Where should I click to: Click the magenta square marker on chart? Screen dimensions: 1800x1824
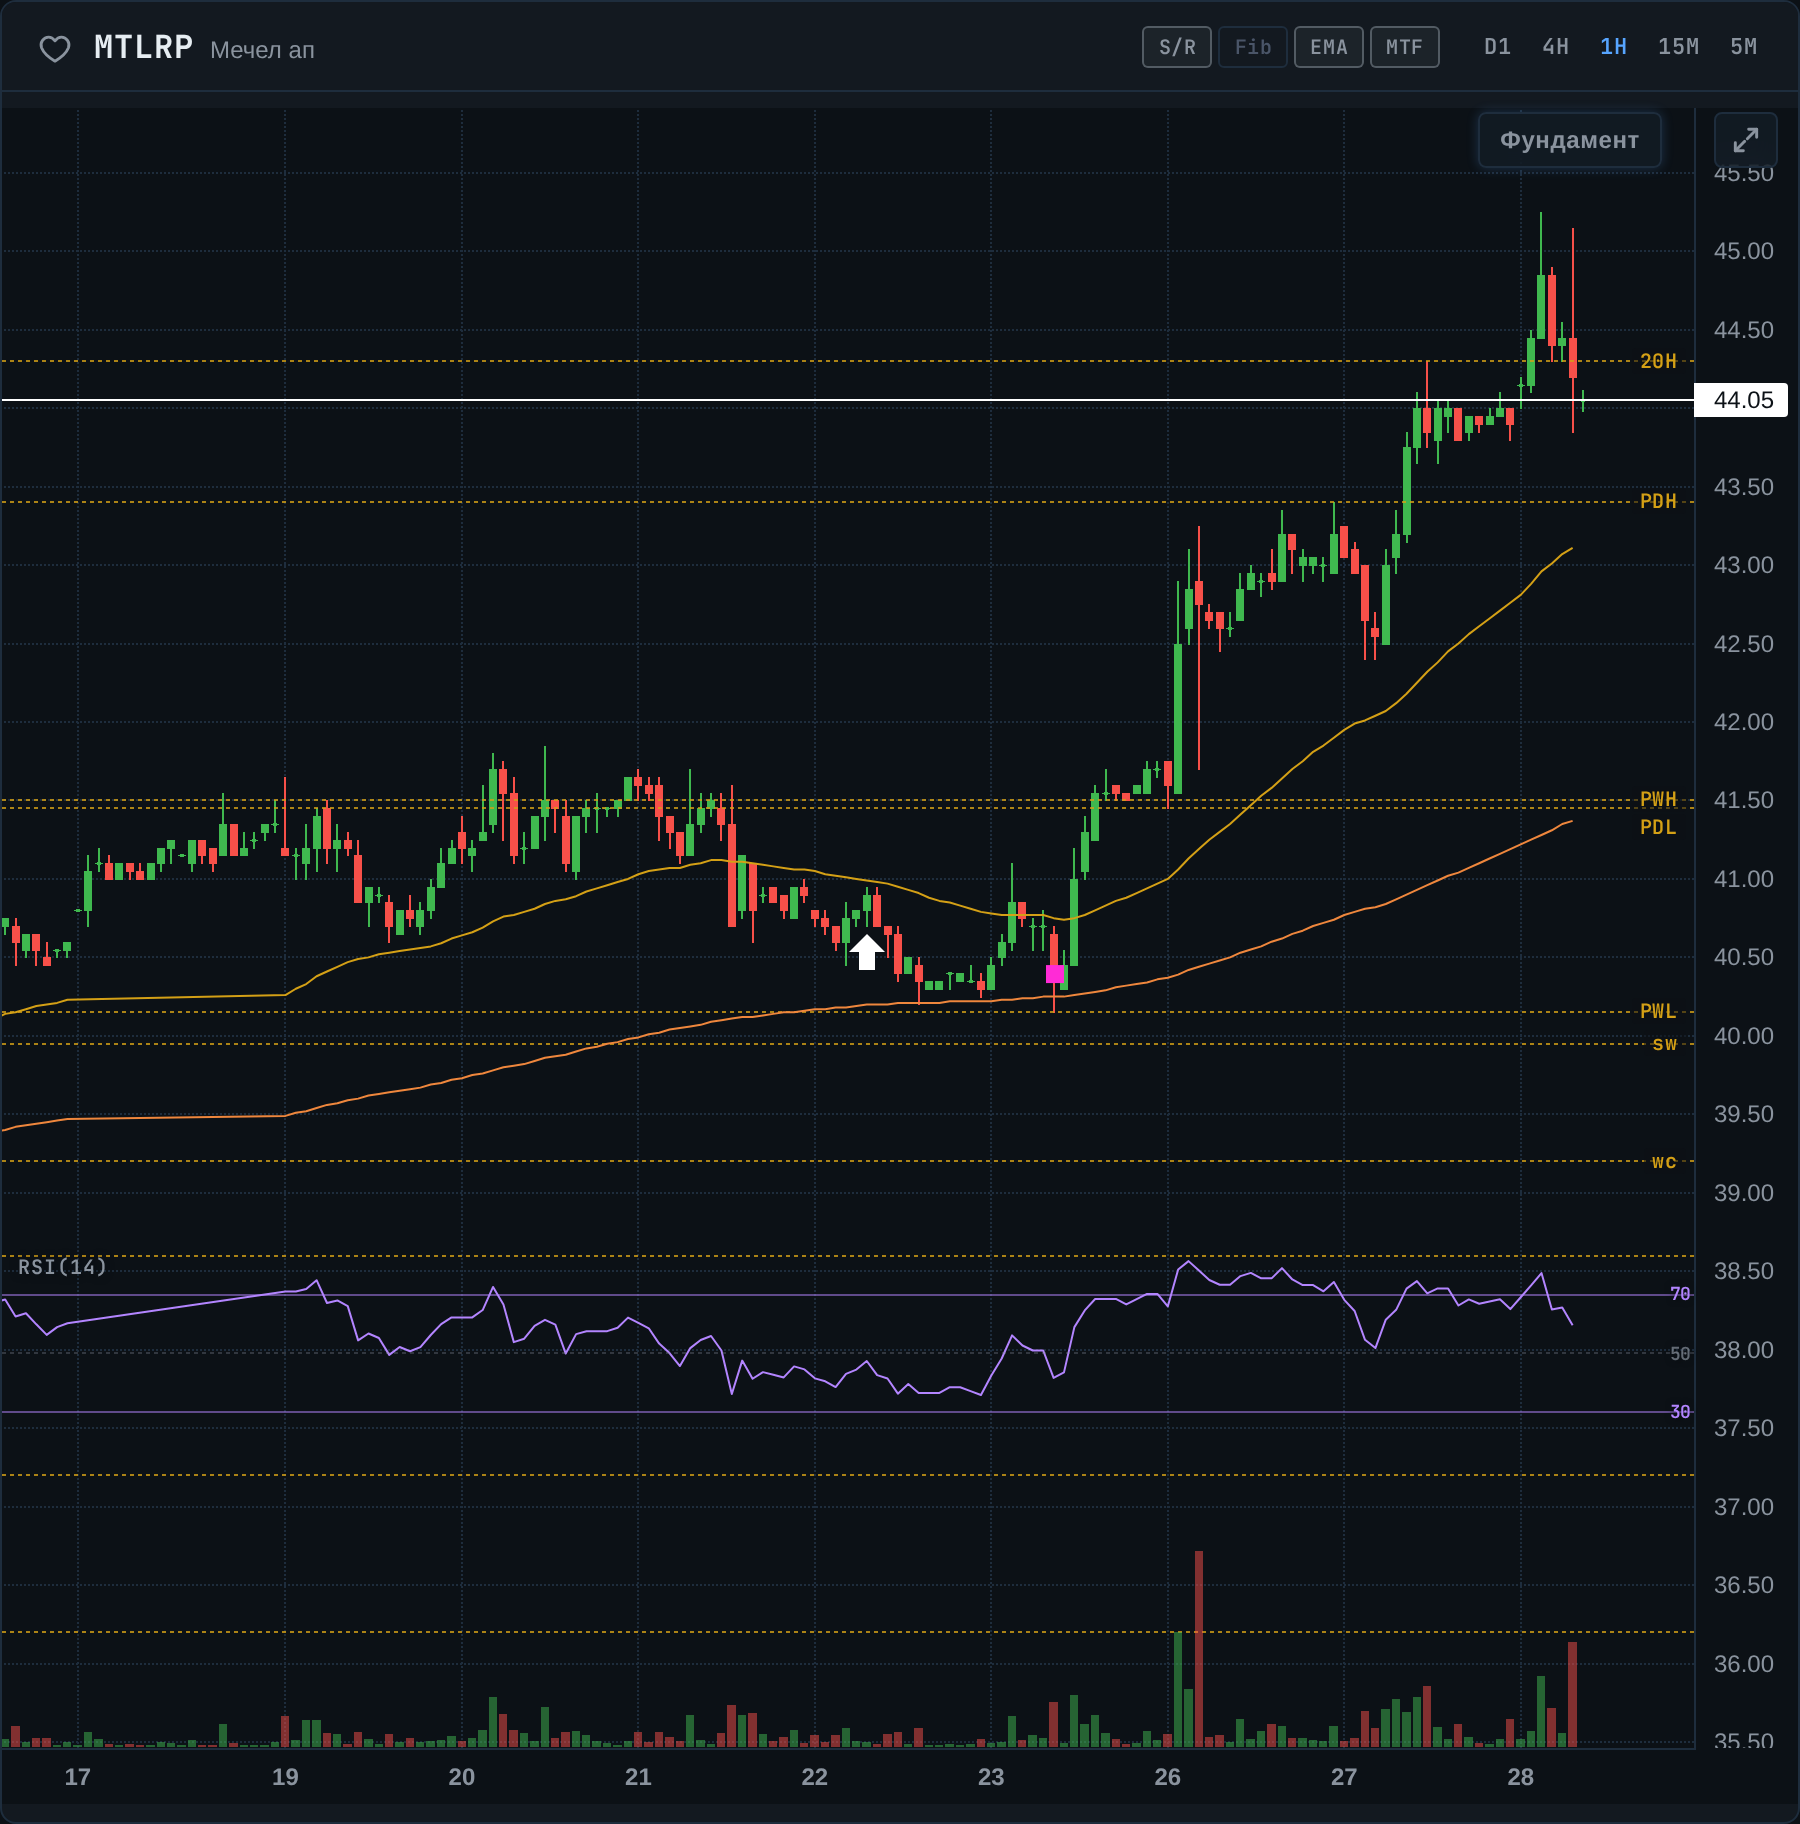tap(1054, 974)
